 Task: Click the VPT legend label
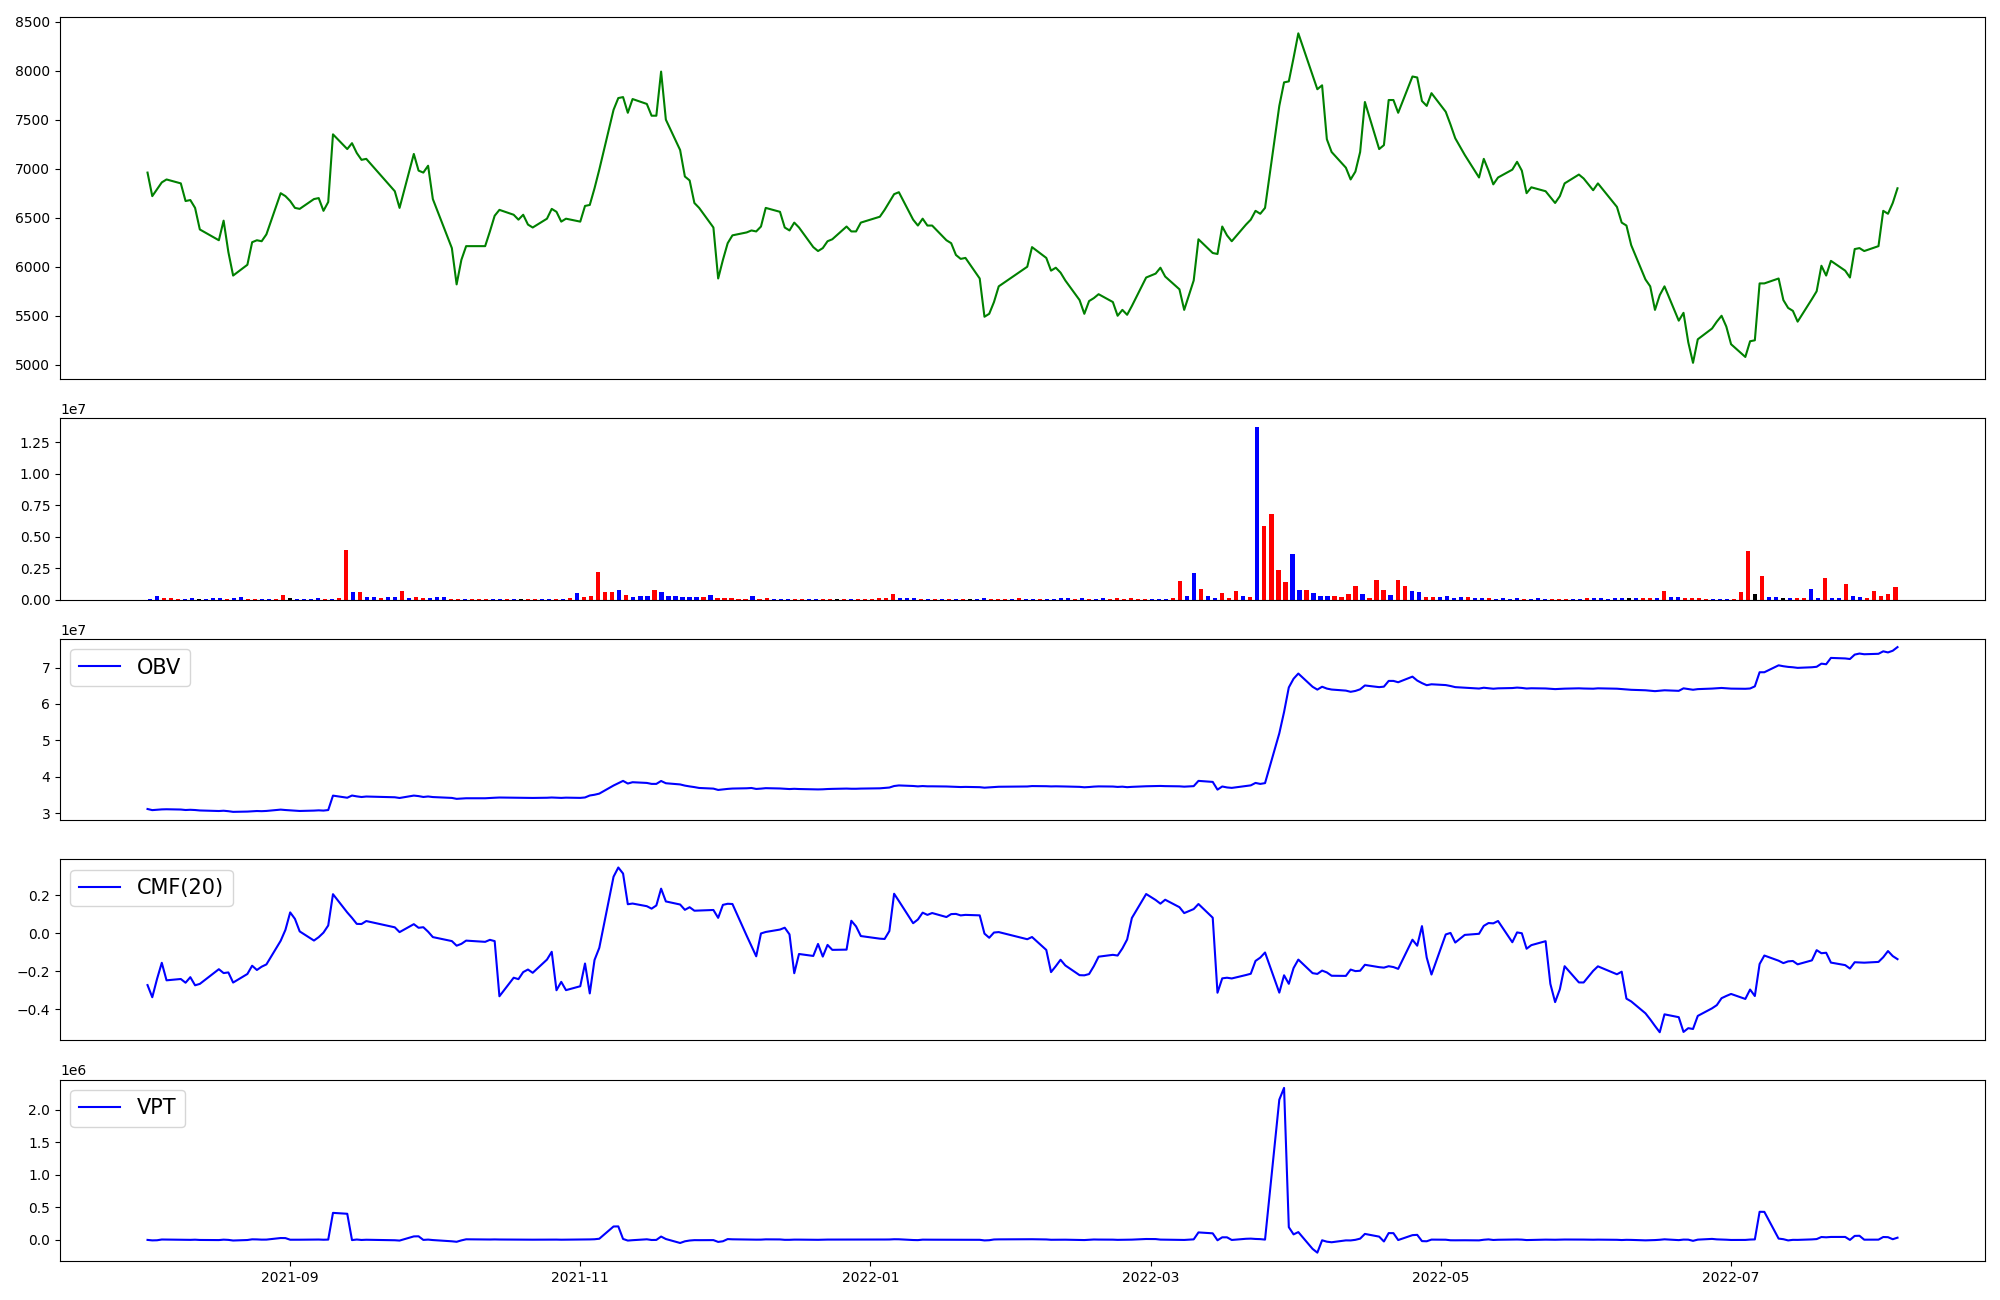[x=156, y=1107]
